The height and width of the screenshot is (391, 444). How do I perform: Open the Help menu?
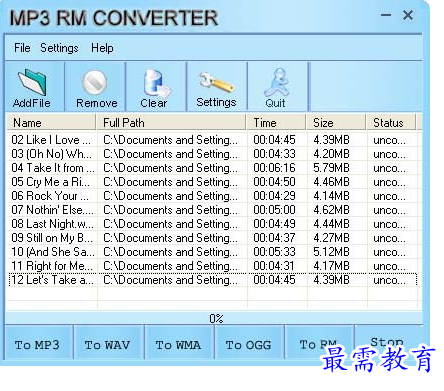[x=102, y=48]
